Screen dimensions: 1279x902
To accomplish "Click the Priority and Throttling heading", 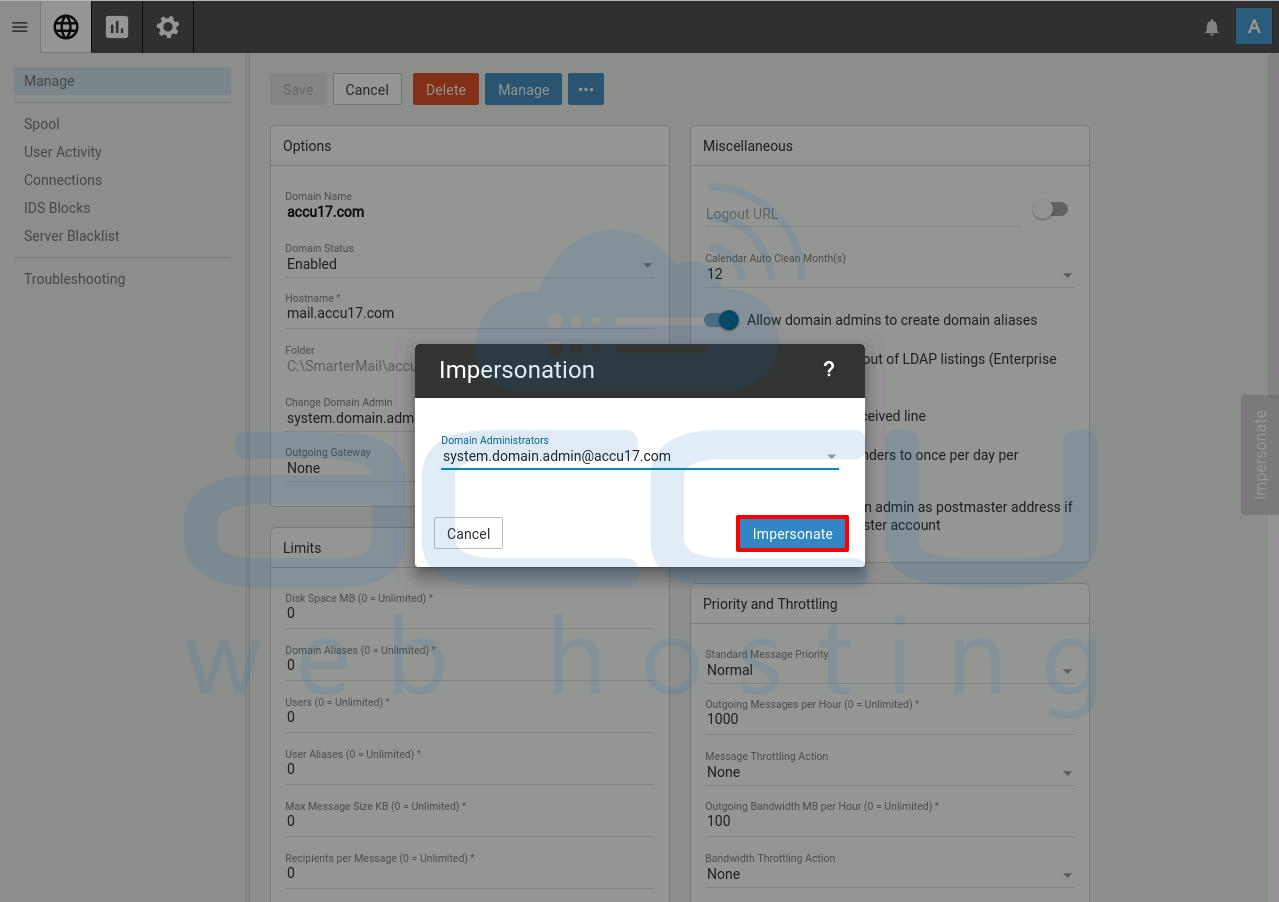I will click(x=770, y=604).
